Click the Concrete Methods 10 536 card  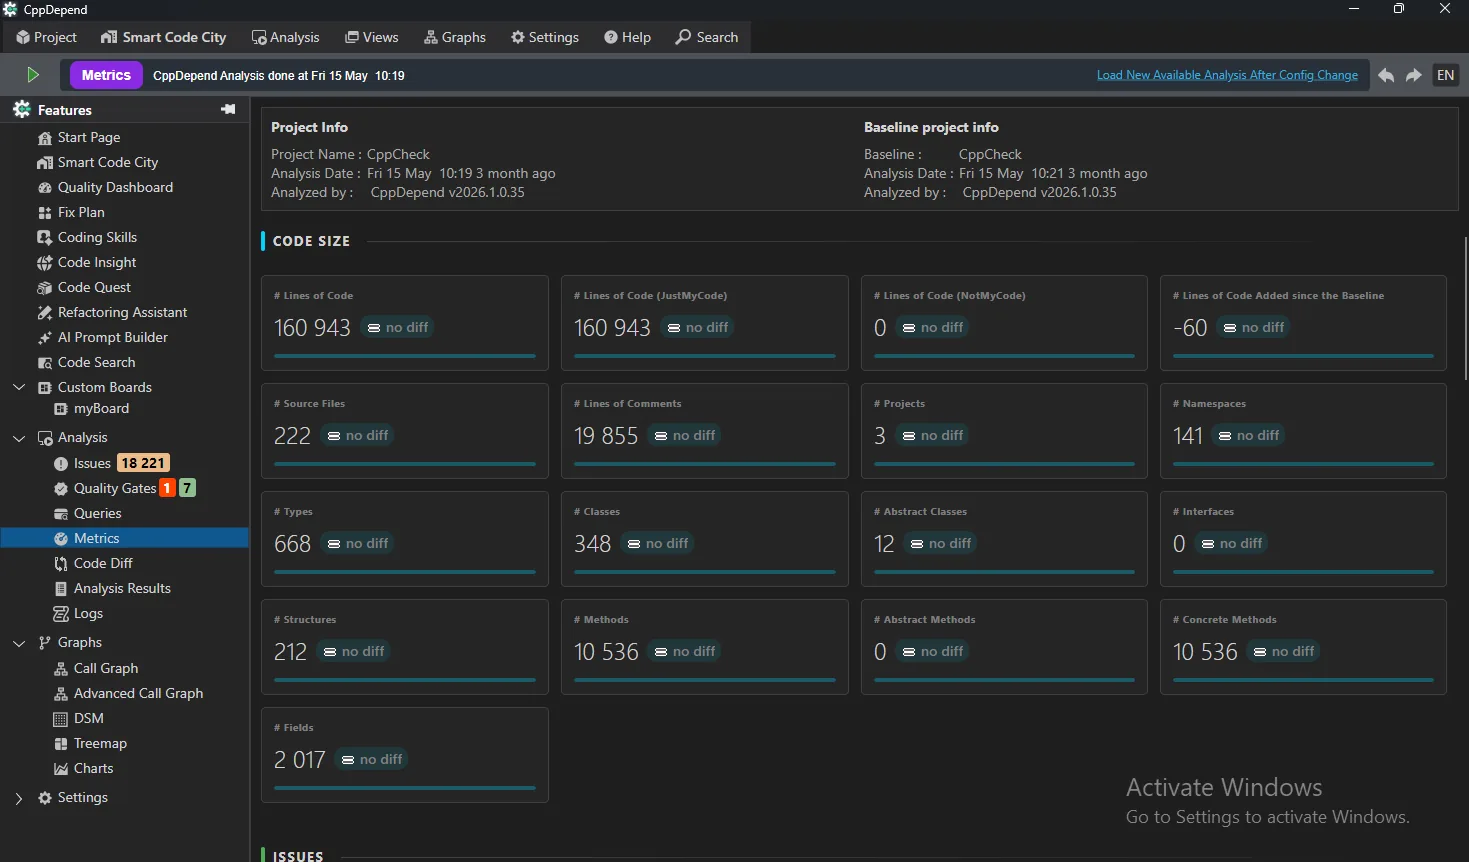pos(1303,647)
